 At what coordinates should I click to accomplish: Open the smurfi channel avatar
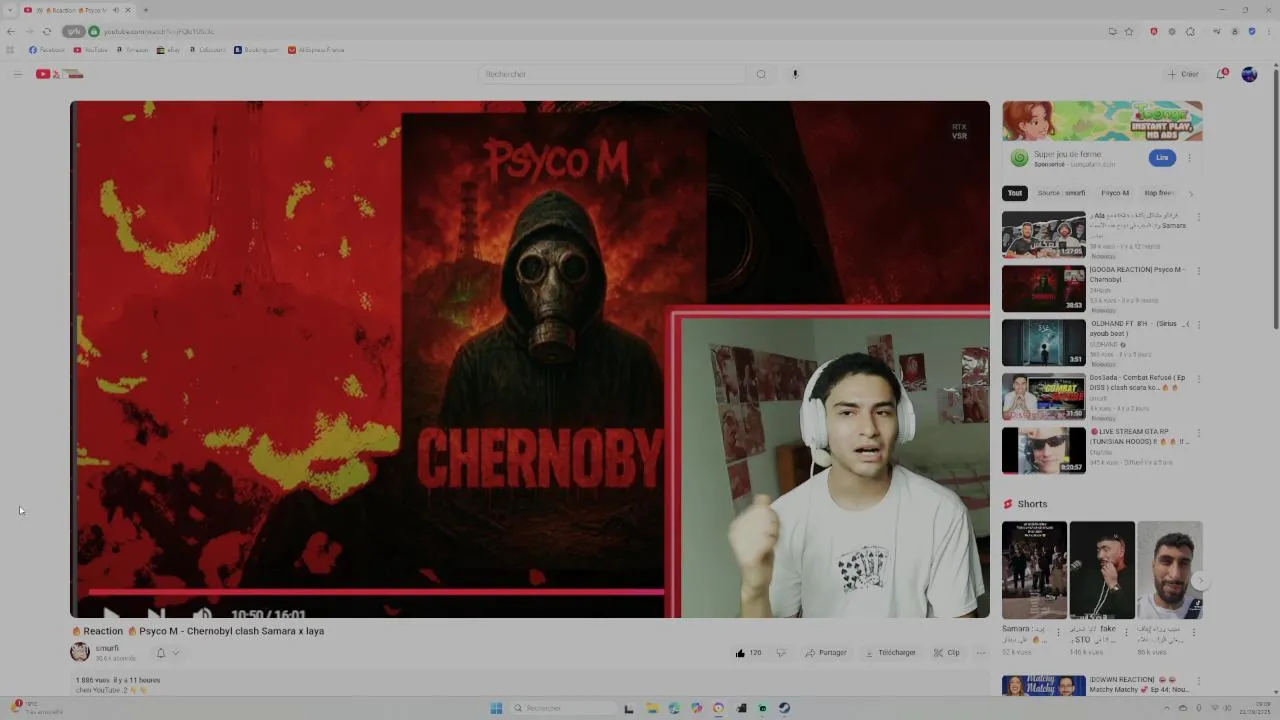point(80,652)
